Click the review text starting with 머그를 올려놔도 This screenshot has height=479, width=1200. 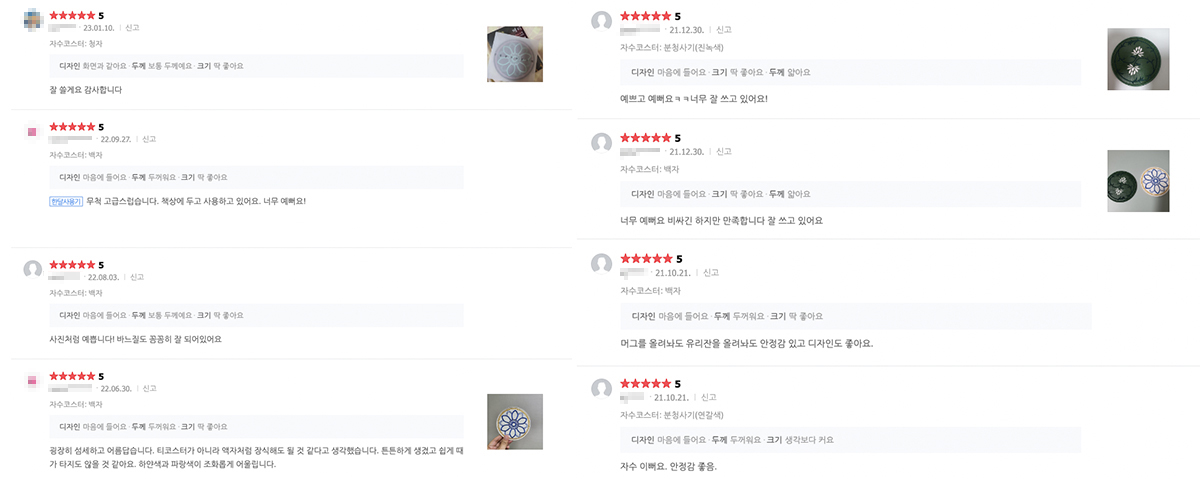[746, 343]
